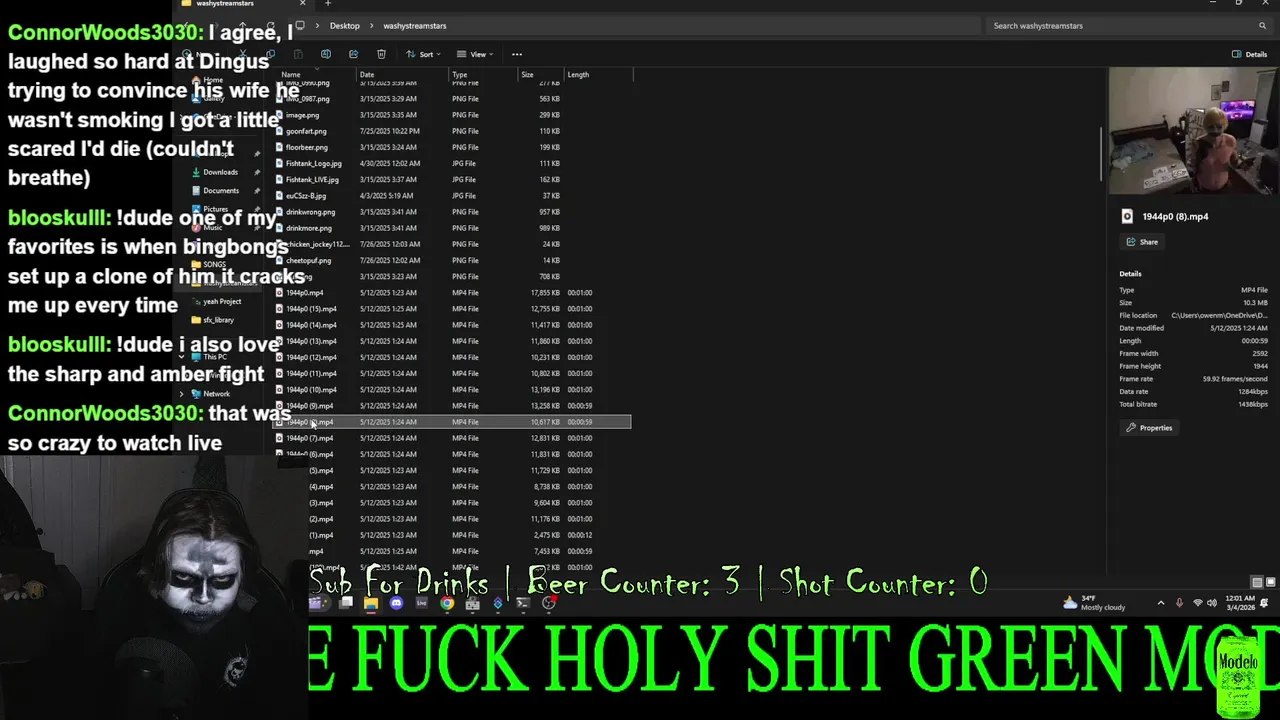Click the Task View taskbar icon
The height and width of the screenshot is (720, 1280).
tap(346, 603)
